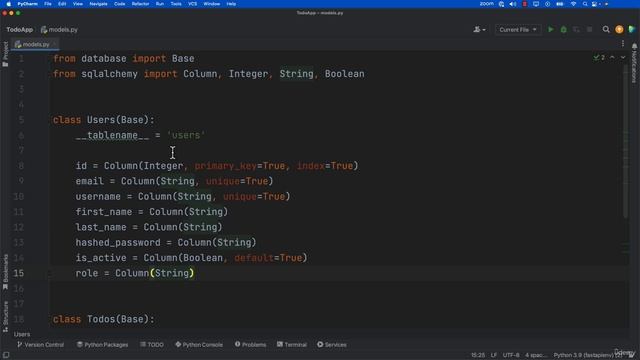The image size is (640, 360).
Task: Click the battery icon in the menu bar
Action: 560,4
